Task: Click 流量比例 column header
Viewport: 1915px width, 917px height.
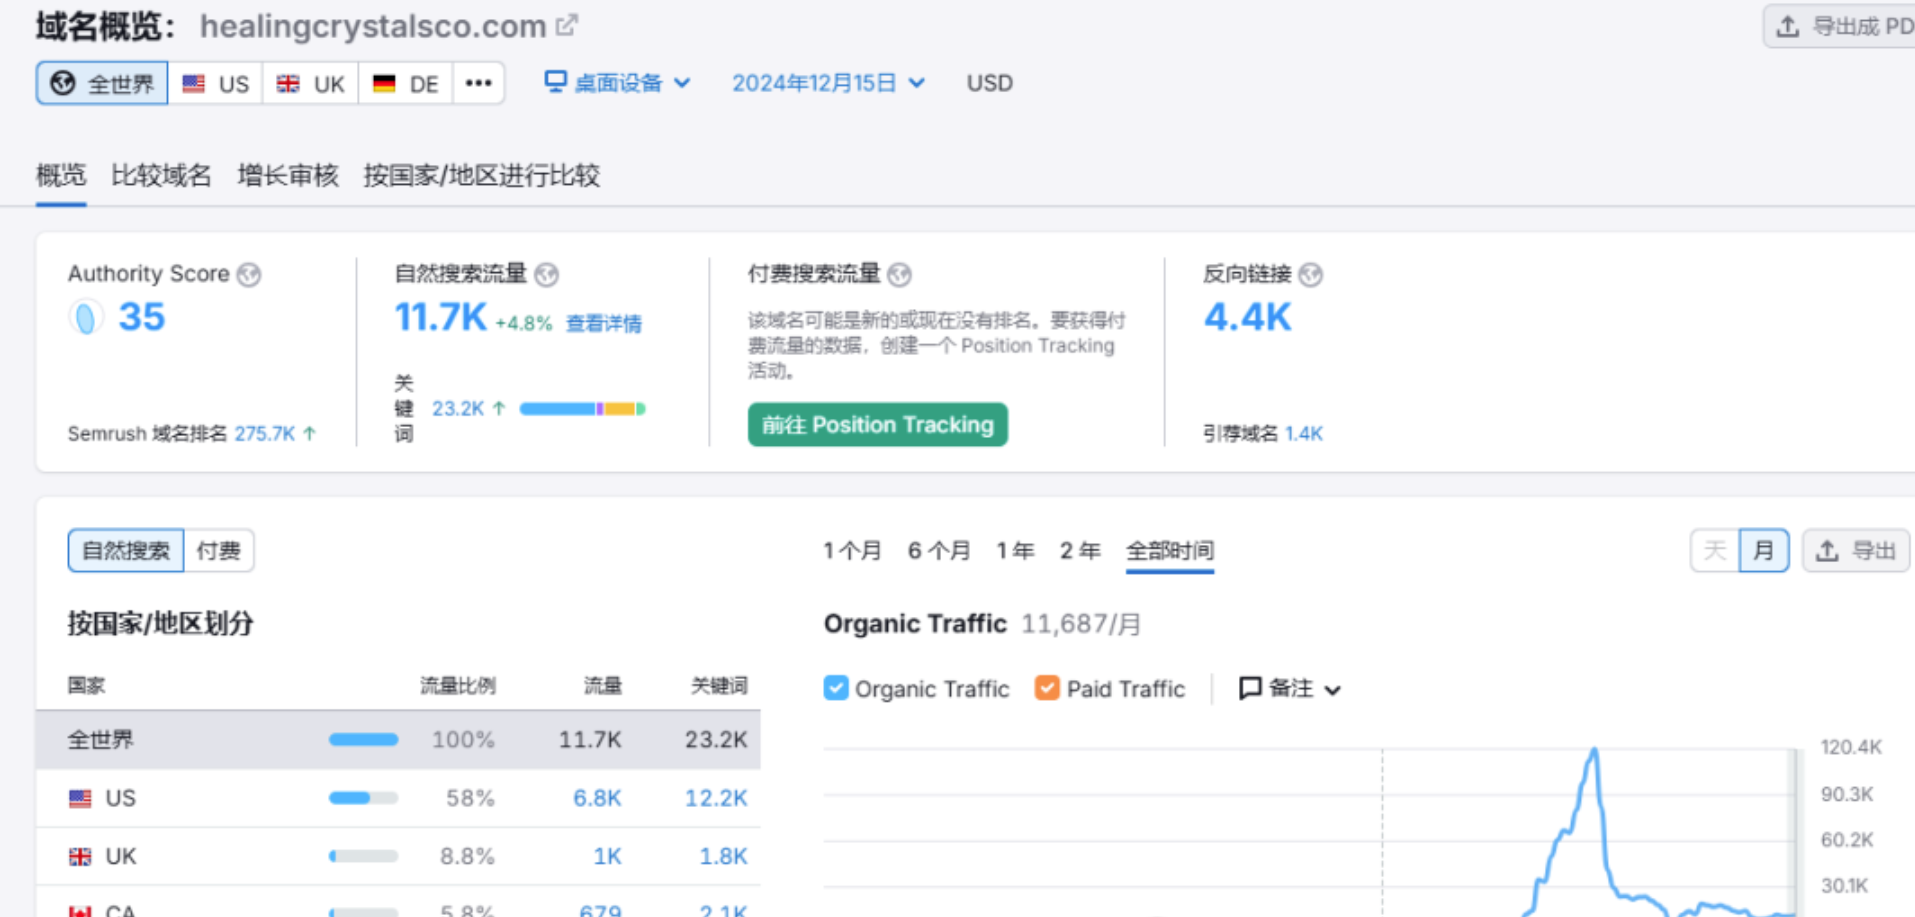Action: tap(457, 685)
